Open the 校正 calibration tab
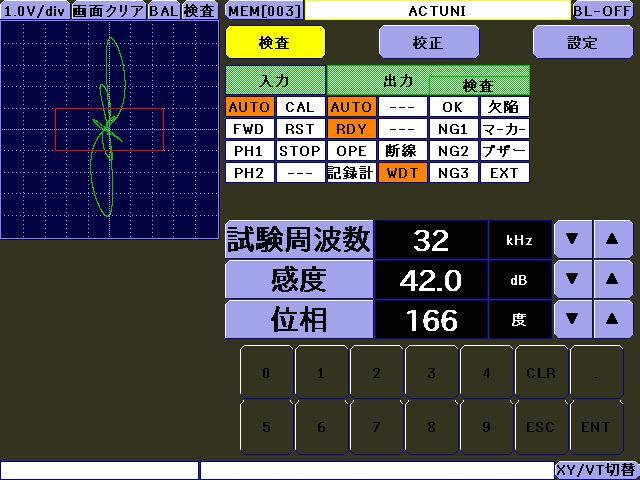 (x=428, y=43)
